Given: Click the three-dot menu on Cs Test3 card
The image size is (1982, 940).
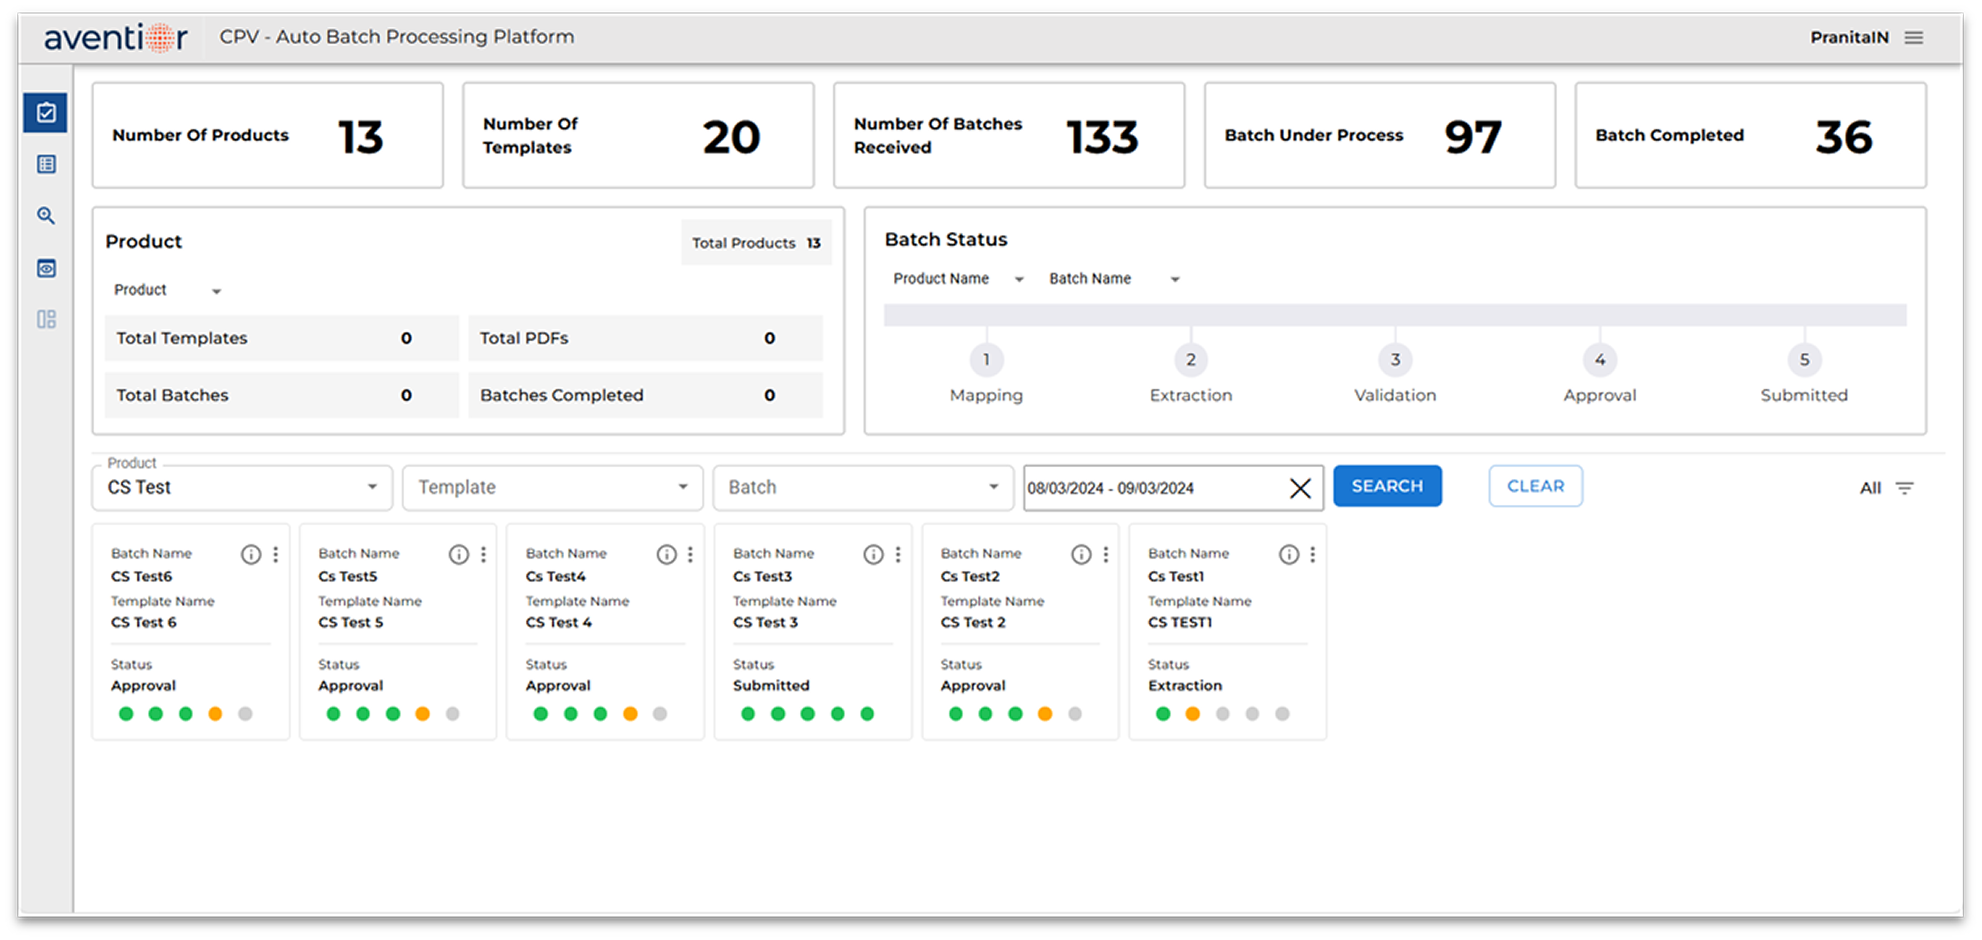Looking at the screenshot, I should (x=897, y=554).
